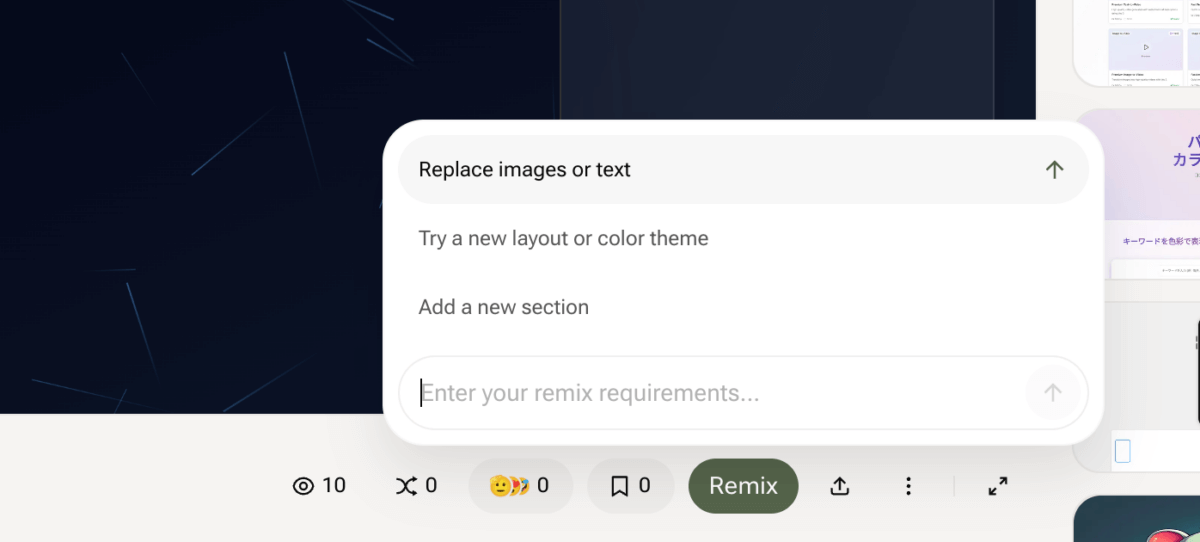Click the shuffle remix count icon

[404, 486]
